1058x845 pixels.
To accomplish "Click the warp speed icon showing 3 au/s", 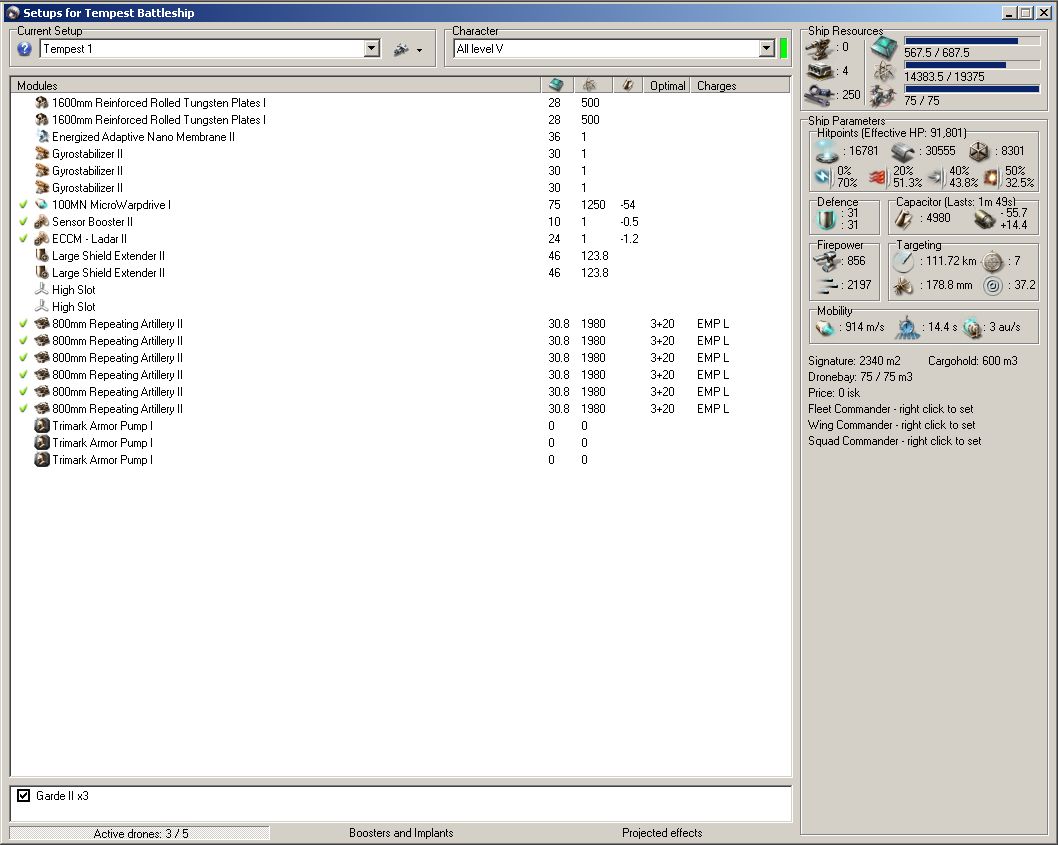I will click(972, 327).
